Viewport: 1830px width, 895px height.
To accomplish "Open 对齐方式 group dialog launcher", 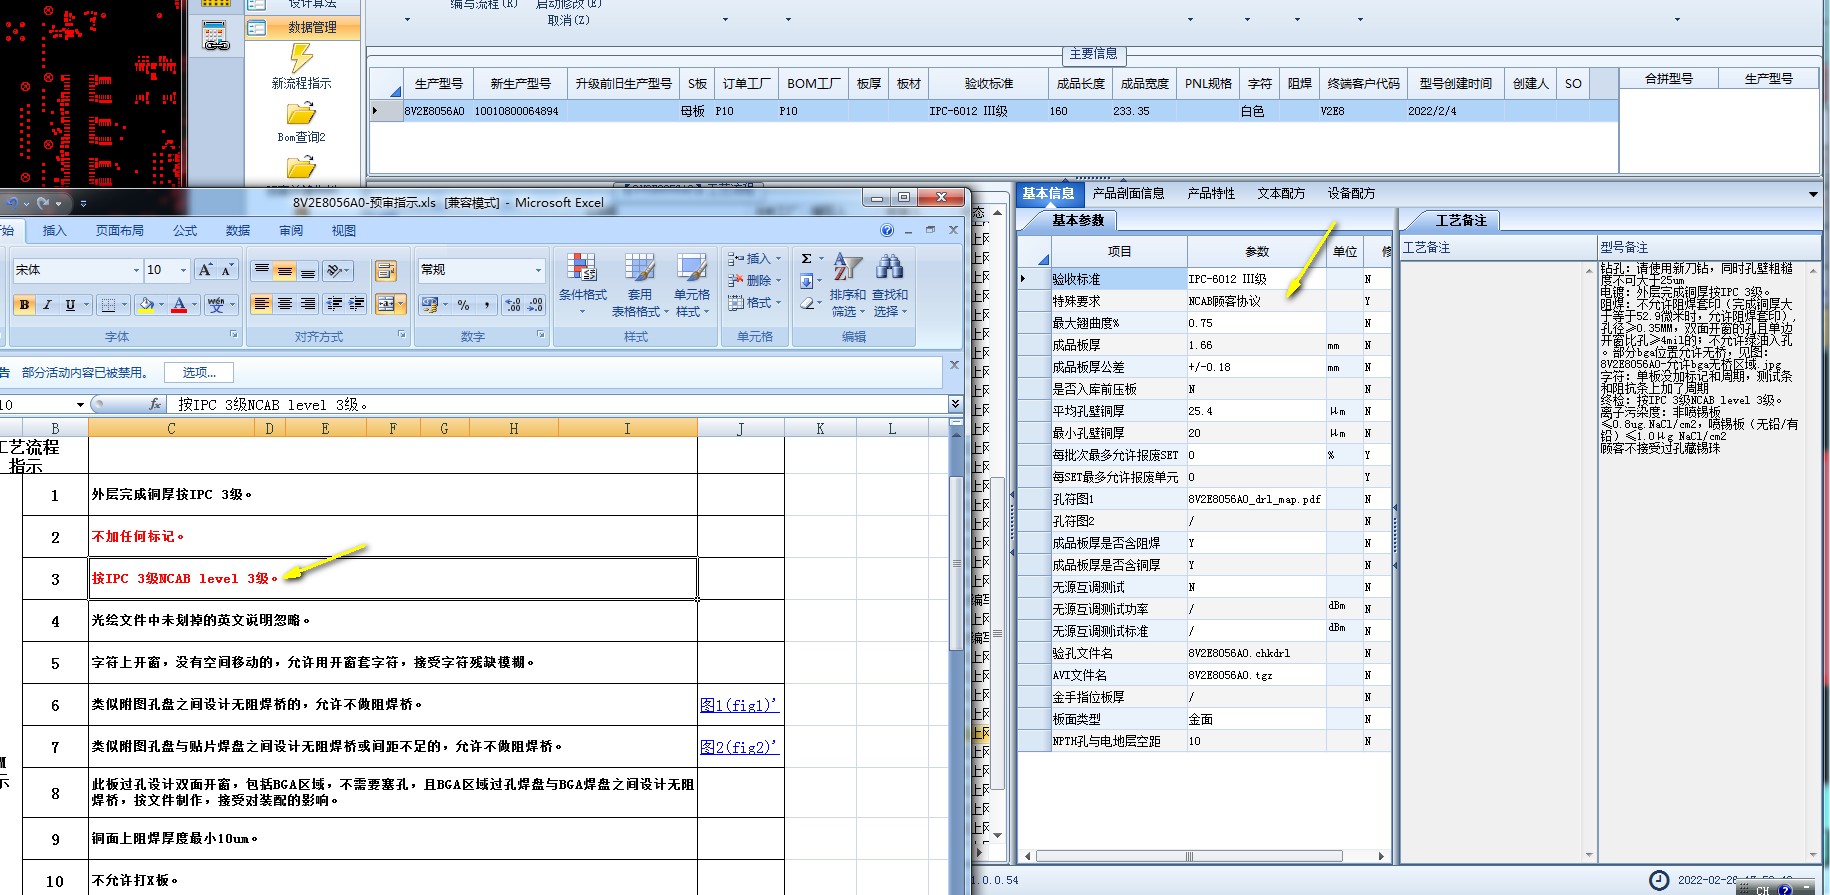I will (x=401, y=335).
